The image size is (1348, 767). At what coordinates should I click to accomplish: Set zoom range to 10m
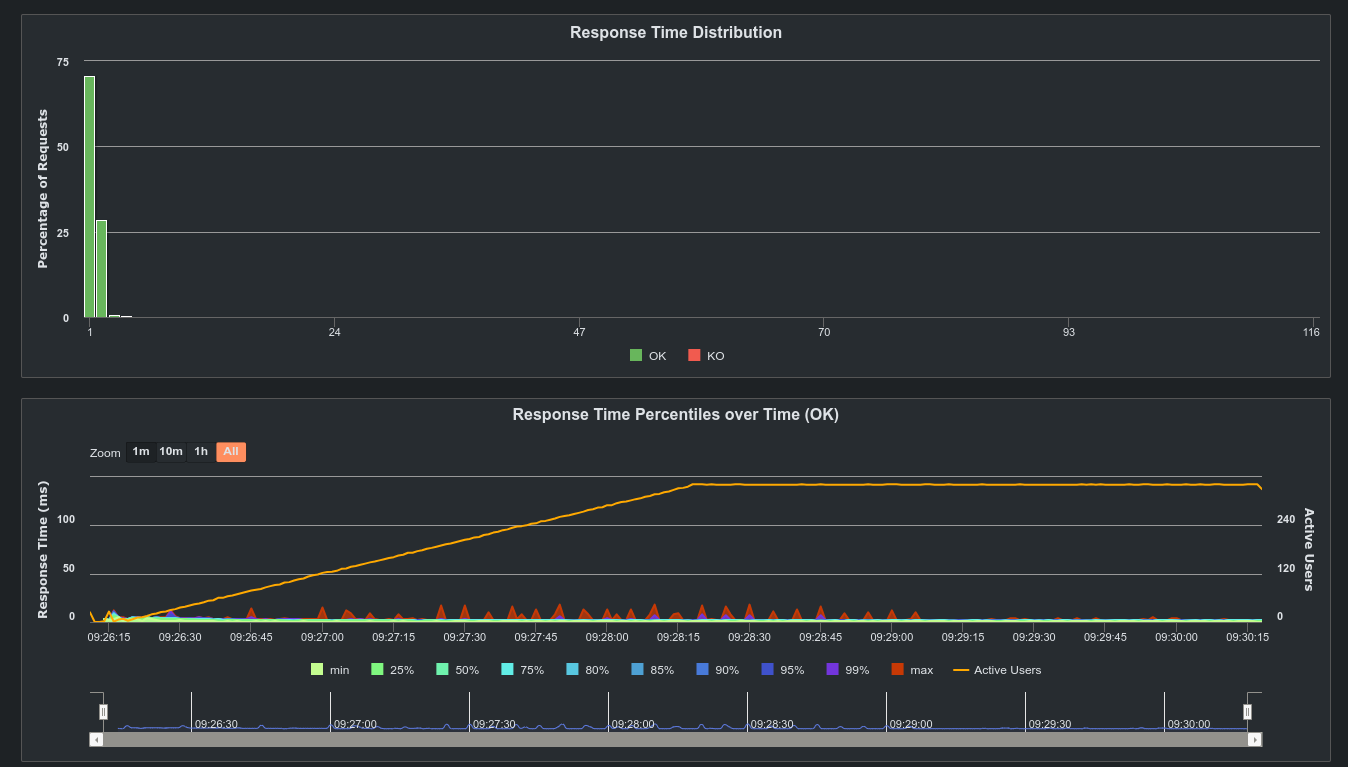tap(171, 452)
